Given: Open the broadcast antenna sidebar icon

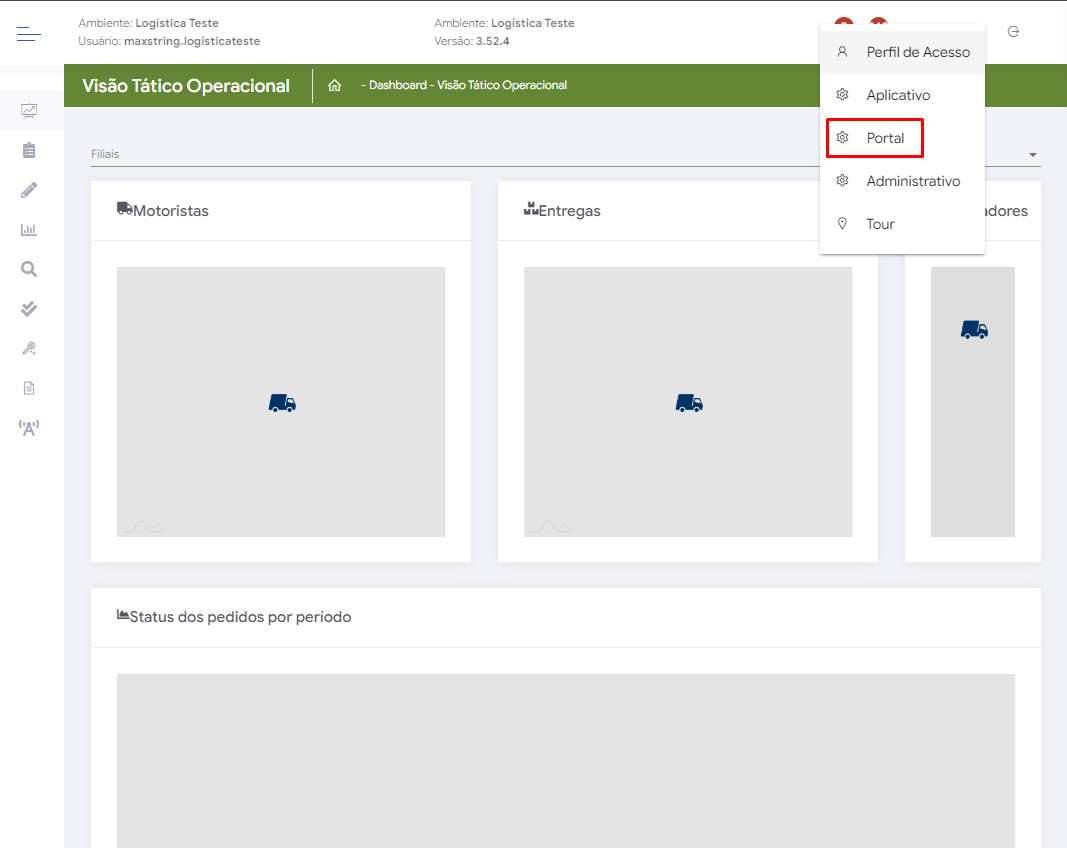Looking at the screenshot, I should click(29, 428).
